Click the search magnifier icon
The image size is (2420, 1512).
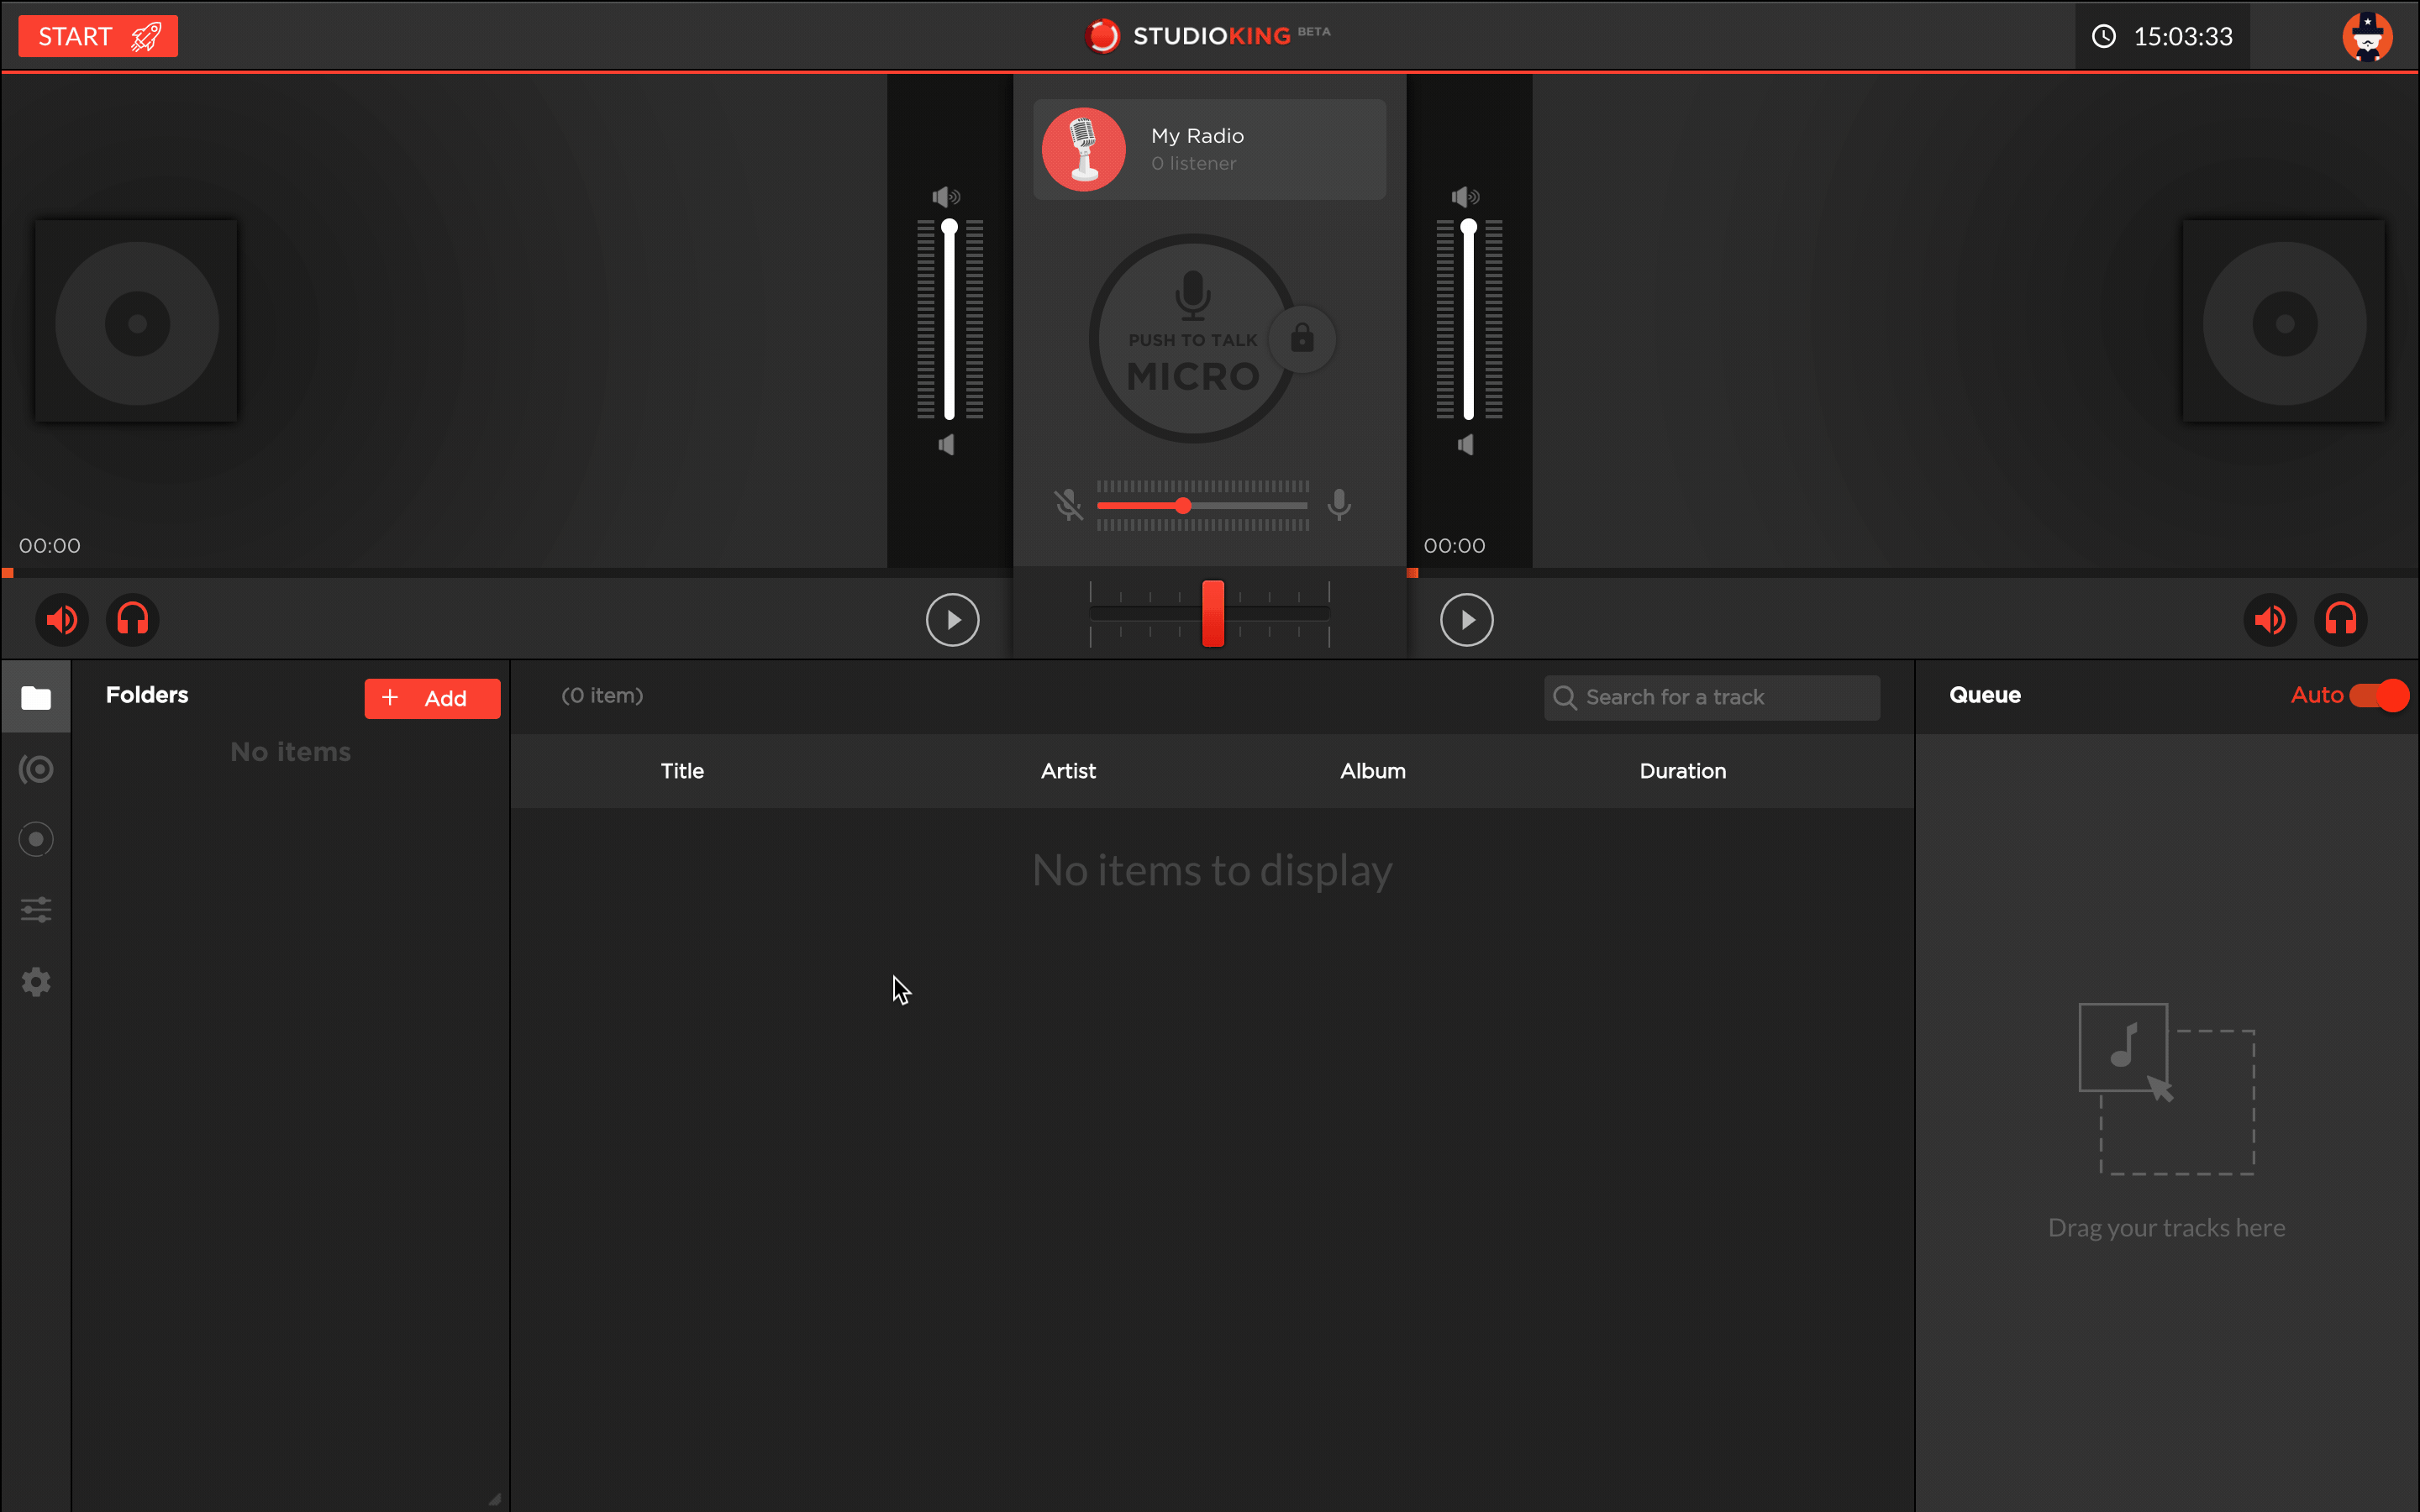tap(1565, 698)
